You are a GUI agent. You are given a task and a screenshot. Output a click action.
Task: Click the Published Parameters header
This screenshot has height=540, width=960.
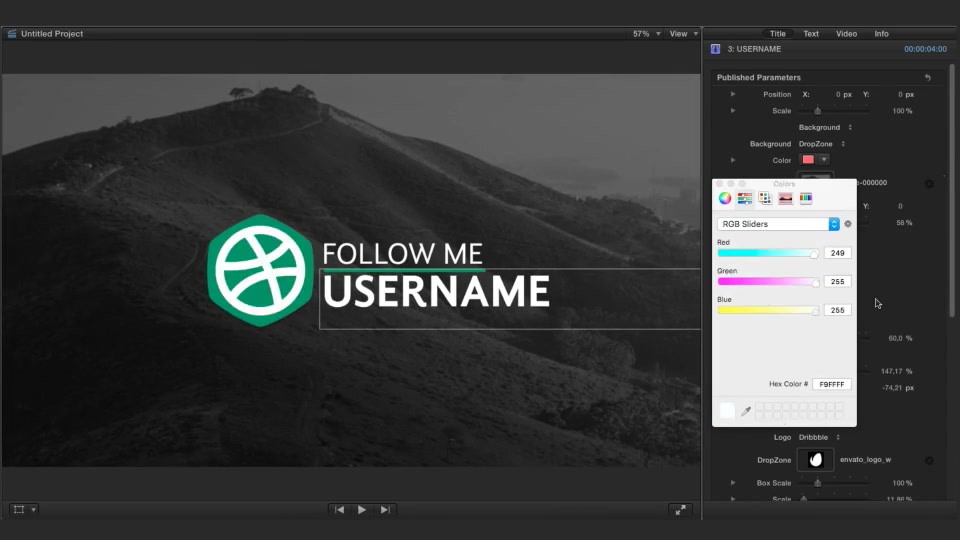tap(759, 78)
